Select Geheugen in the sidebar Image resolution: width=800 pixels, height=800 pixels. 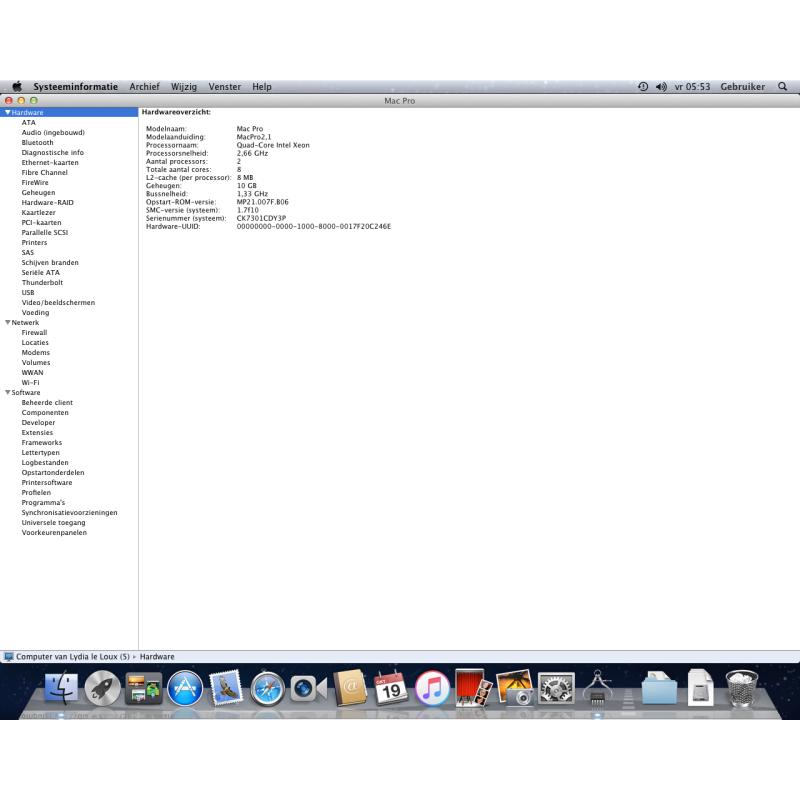click(38, 192)
